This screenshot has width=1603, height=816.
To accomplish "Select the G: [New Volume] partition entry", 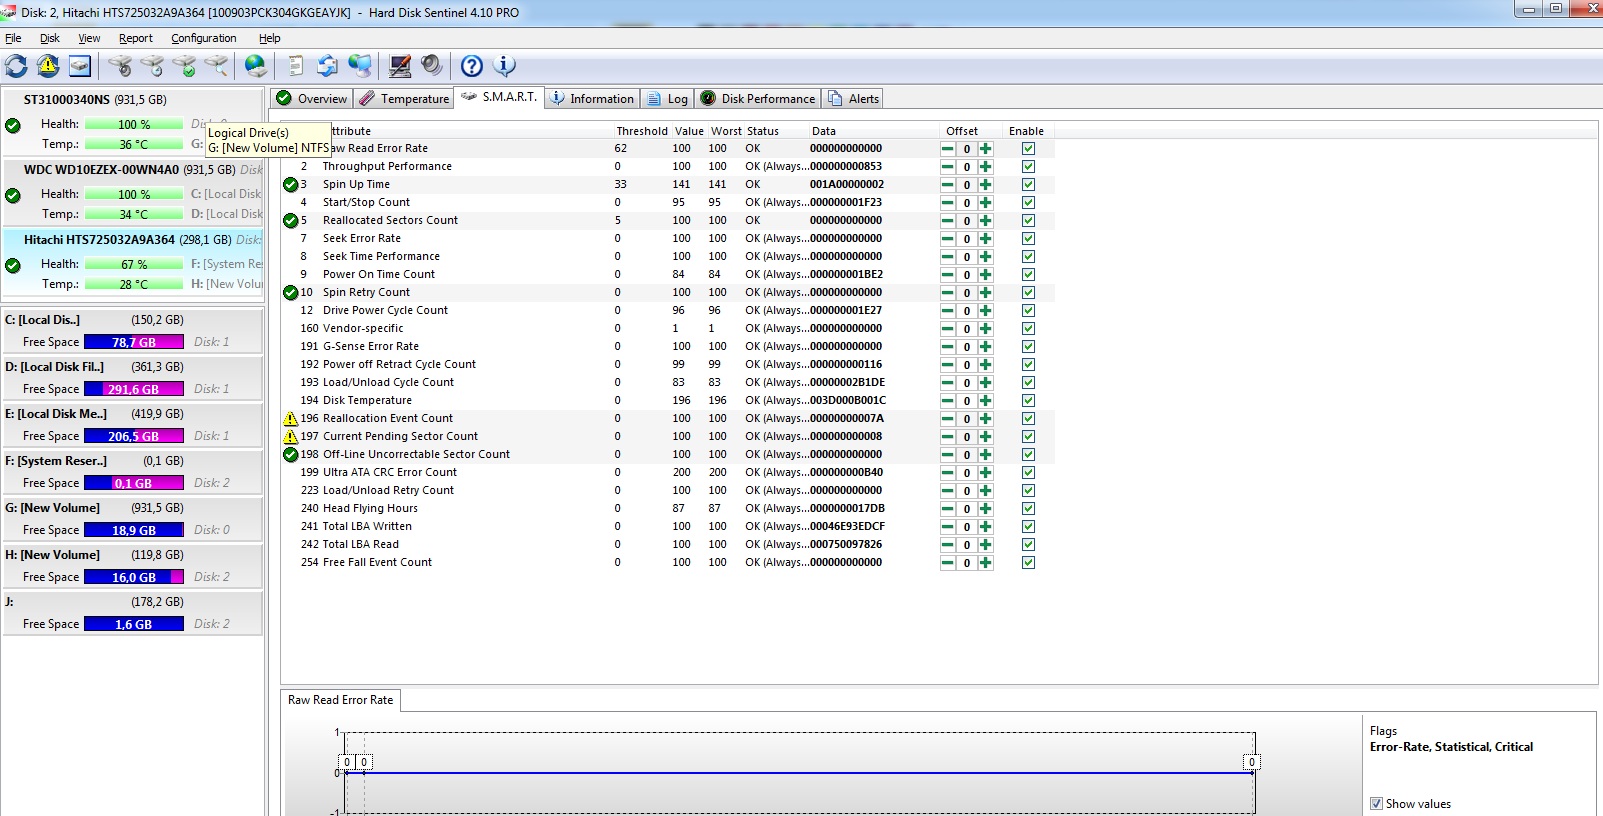I will pyautogui.click(x=132, y=518).
